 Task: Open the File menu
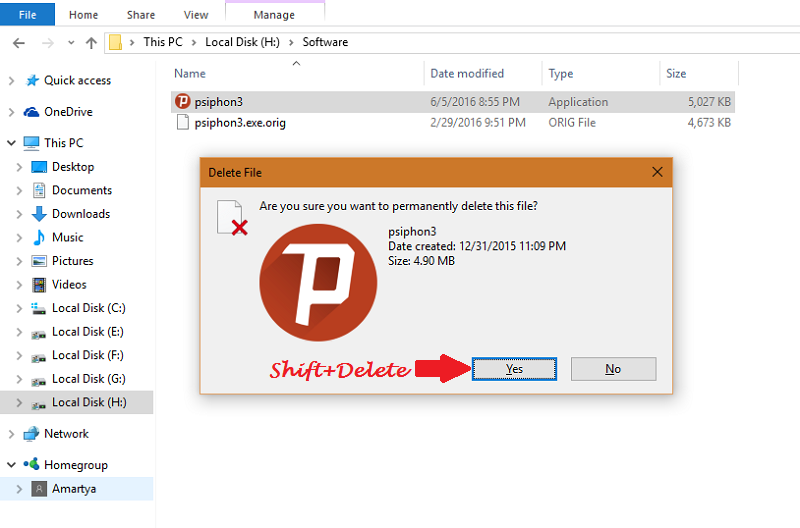[x=28, y=15]
